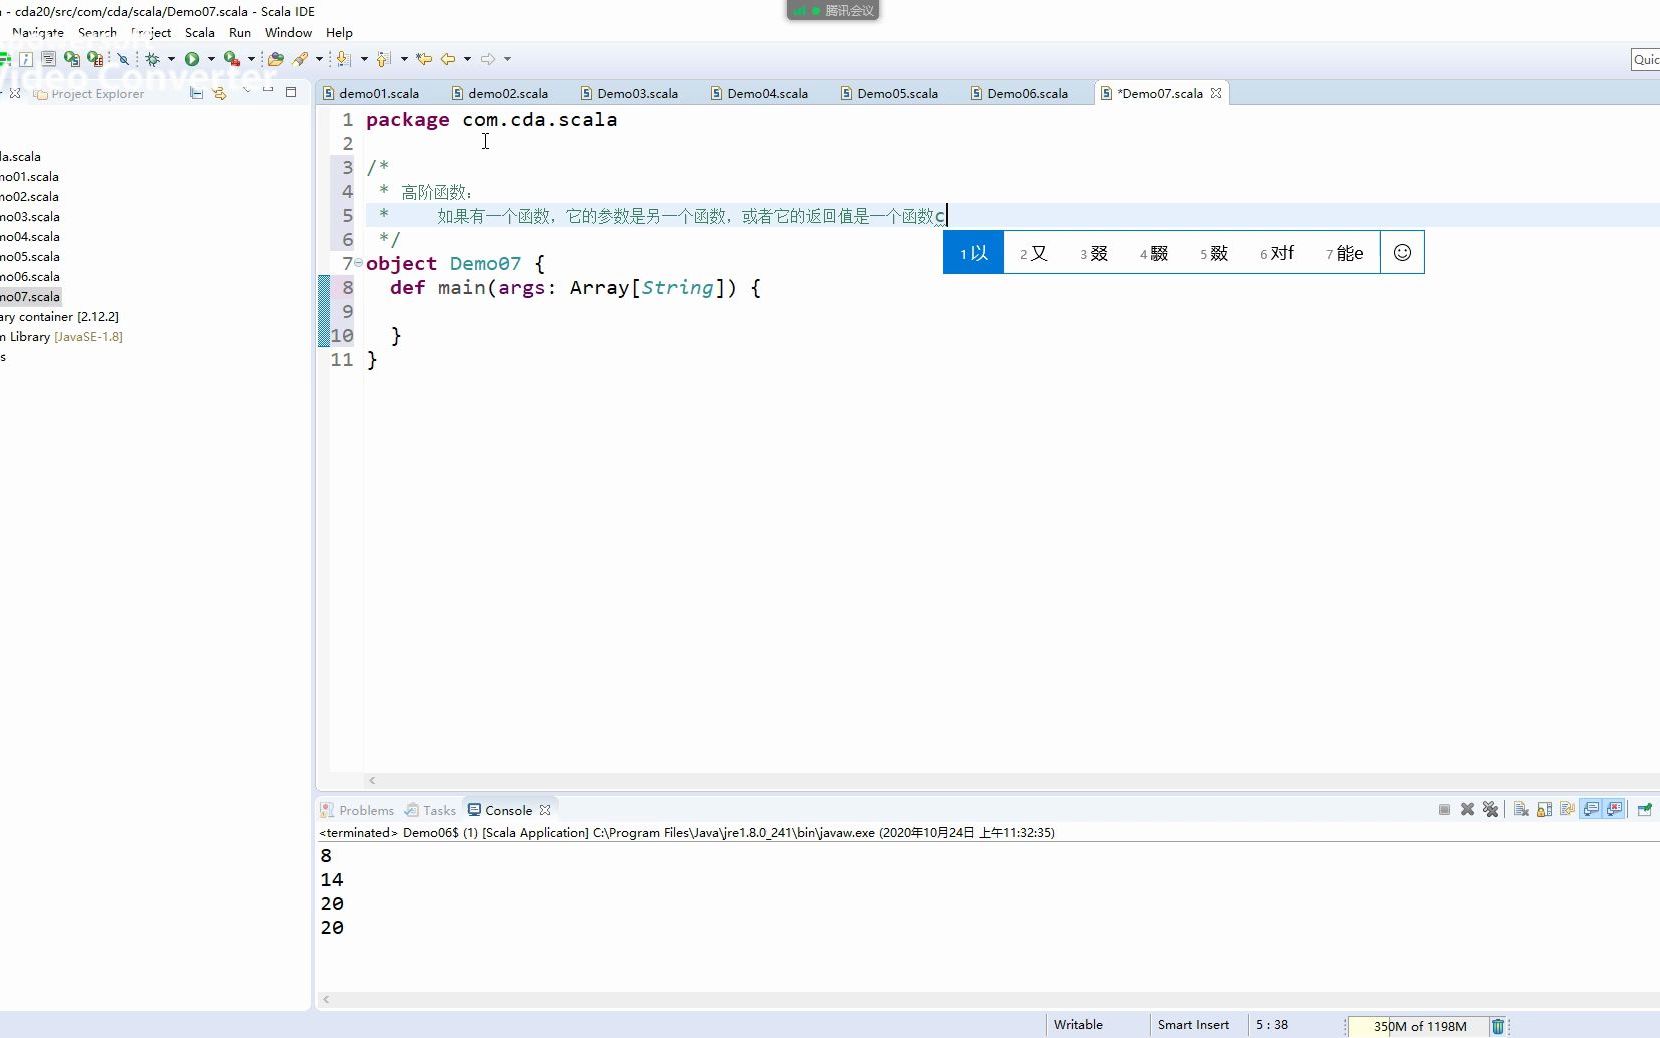Open Project Explorer View Menu chevron
Image resolution: width=1660 pixels, height=1038 pixels.
(x=246, y=92)
